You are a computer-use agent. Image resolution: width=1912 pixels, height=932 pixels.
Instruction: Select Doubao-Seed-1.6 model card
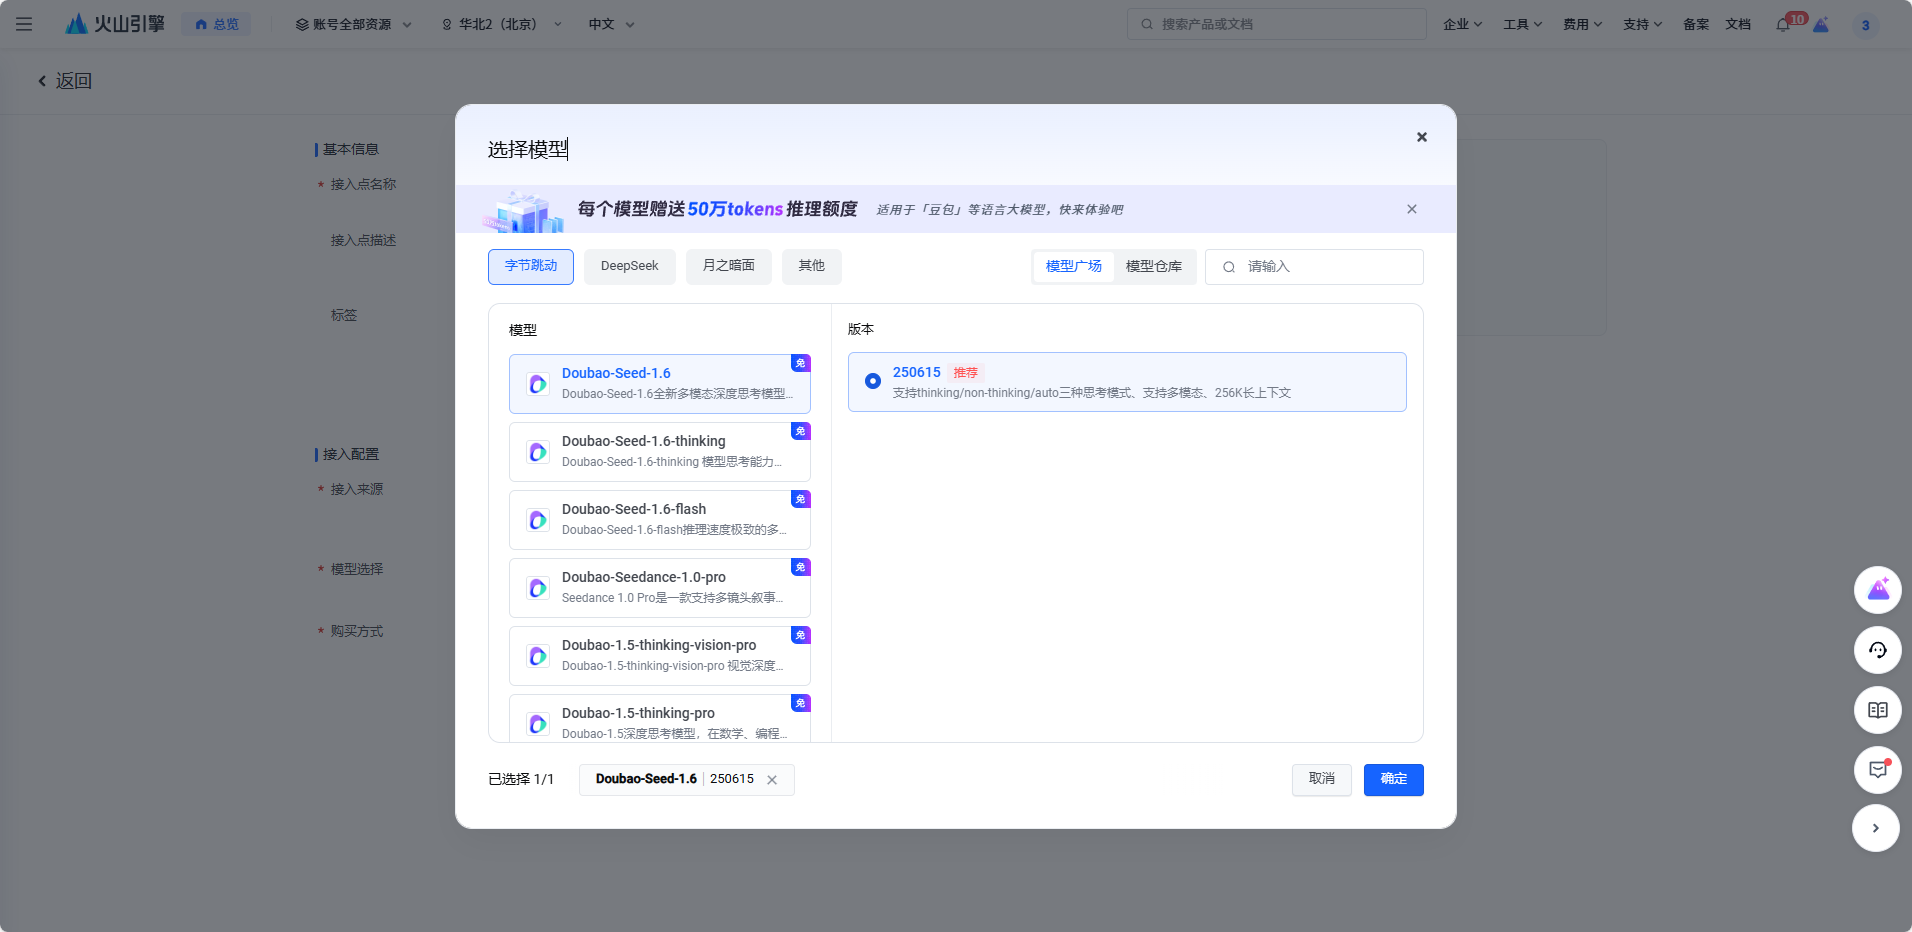tap(660, 384)
